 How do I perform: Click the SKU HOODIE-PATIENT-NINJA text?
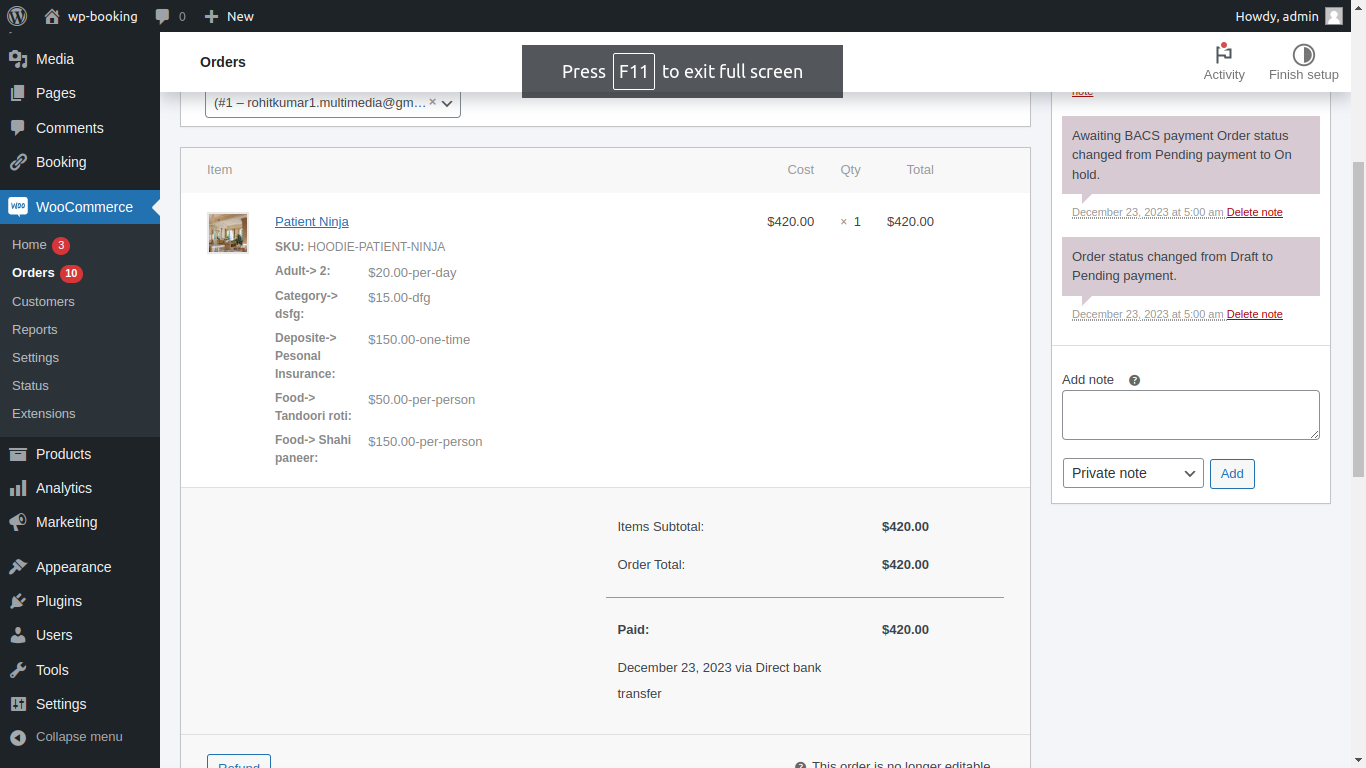(x=360, y=247)
